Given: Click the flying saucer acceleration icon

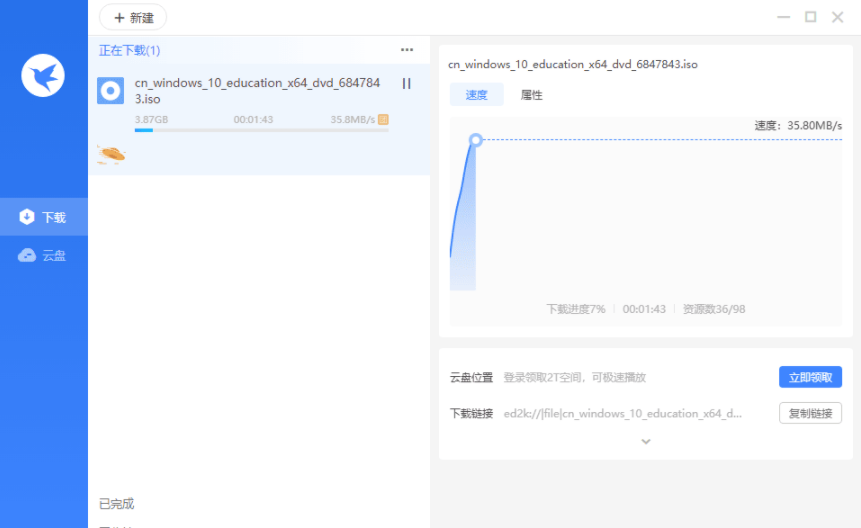Looking at the screenshot, I should (x=111, y=154).
